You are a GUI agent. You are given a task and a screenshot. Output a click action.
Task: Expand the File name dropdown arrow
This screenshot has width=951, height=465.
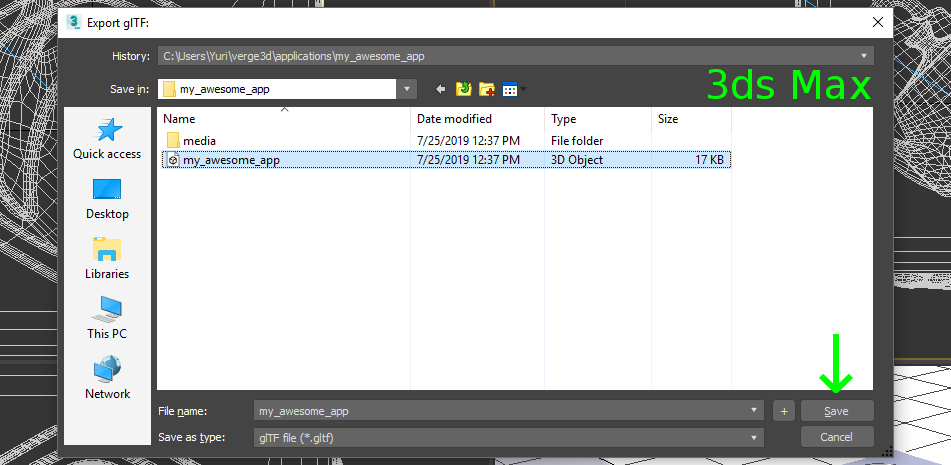753,410
